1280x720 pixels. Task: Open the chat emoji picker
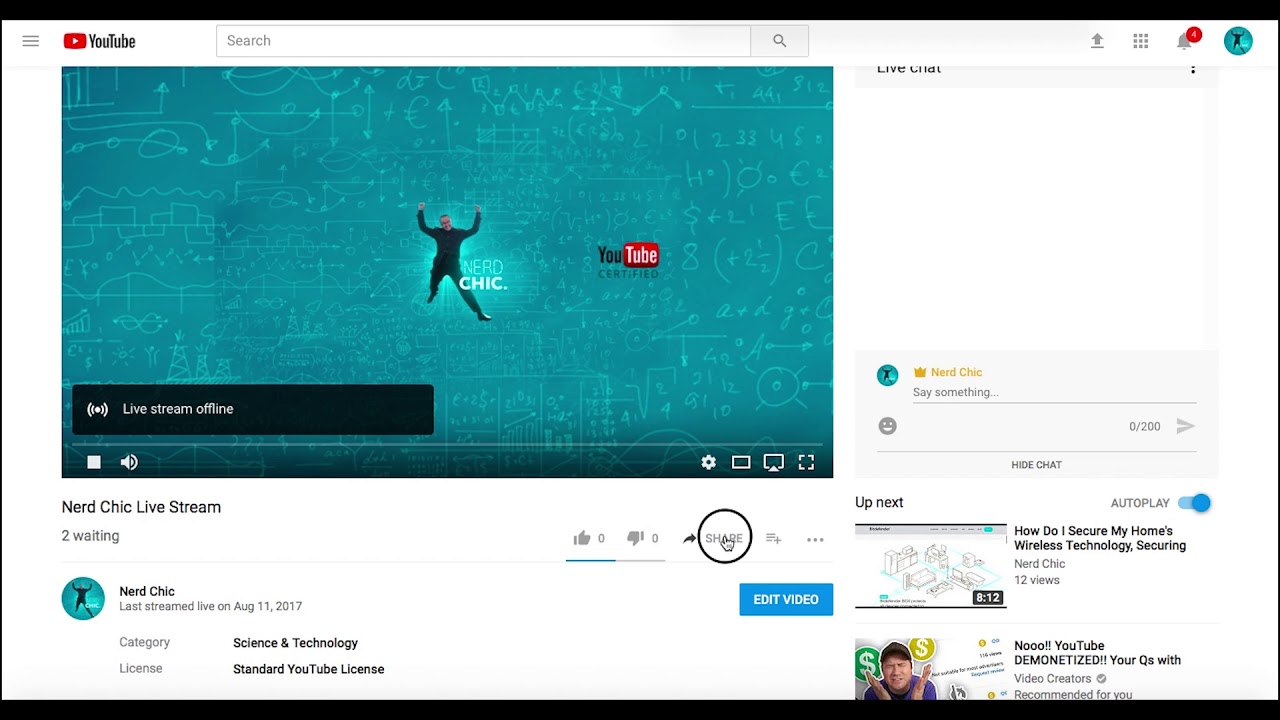click(887, 426)
